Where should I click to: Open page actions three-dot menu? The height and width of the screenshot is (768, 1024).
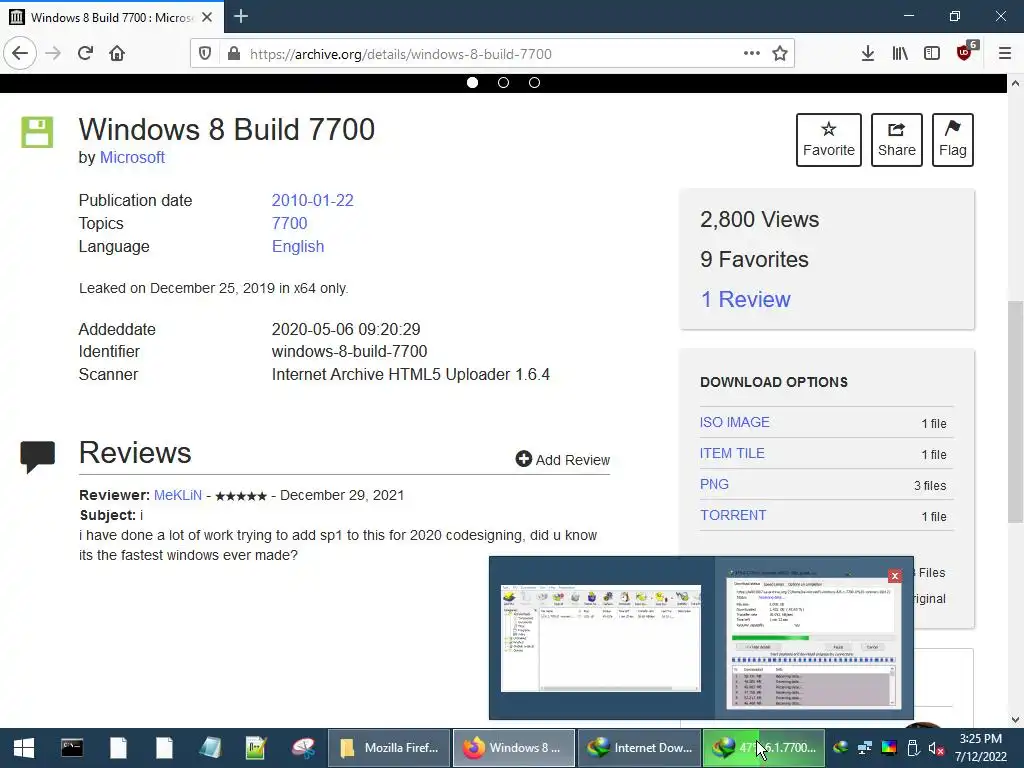(752, 54)
